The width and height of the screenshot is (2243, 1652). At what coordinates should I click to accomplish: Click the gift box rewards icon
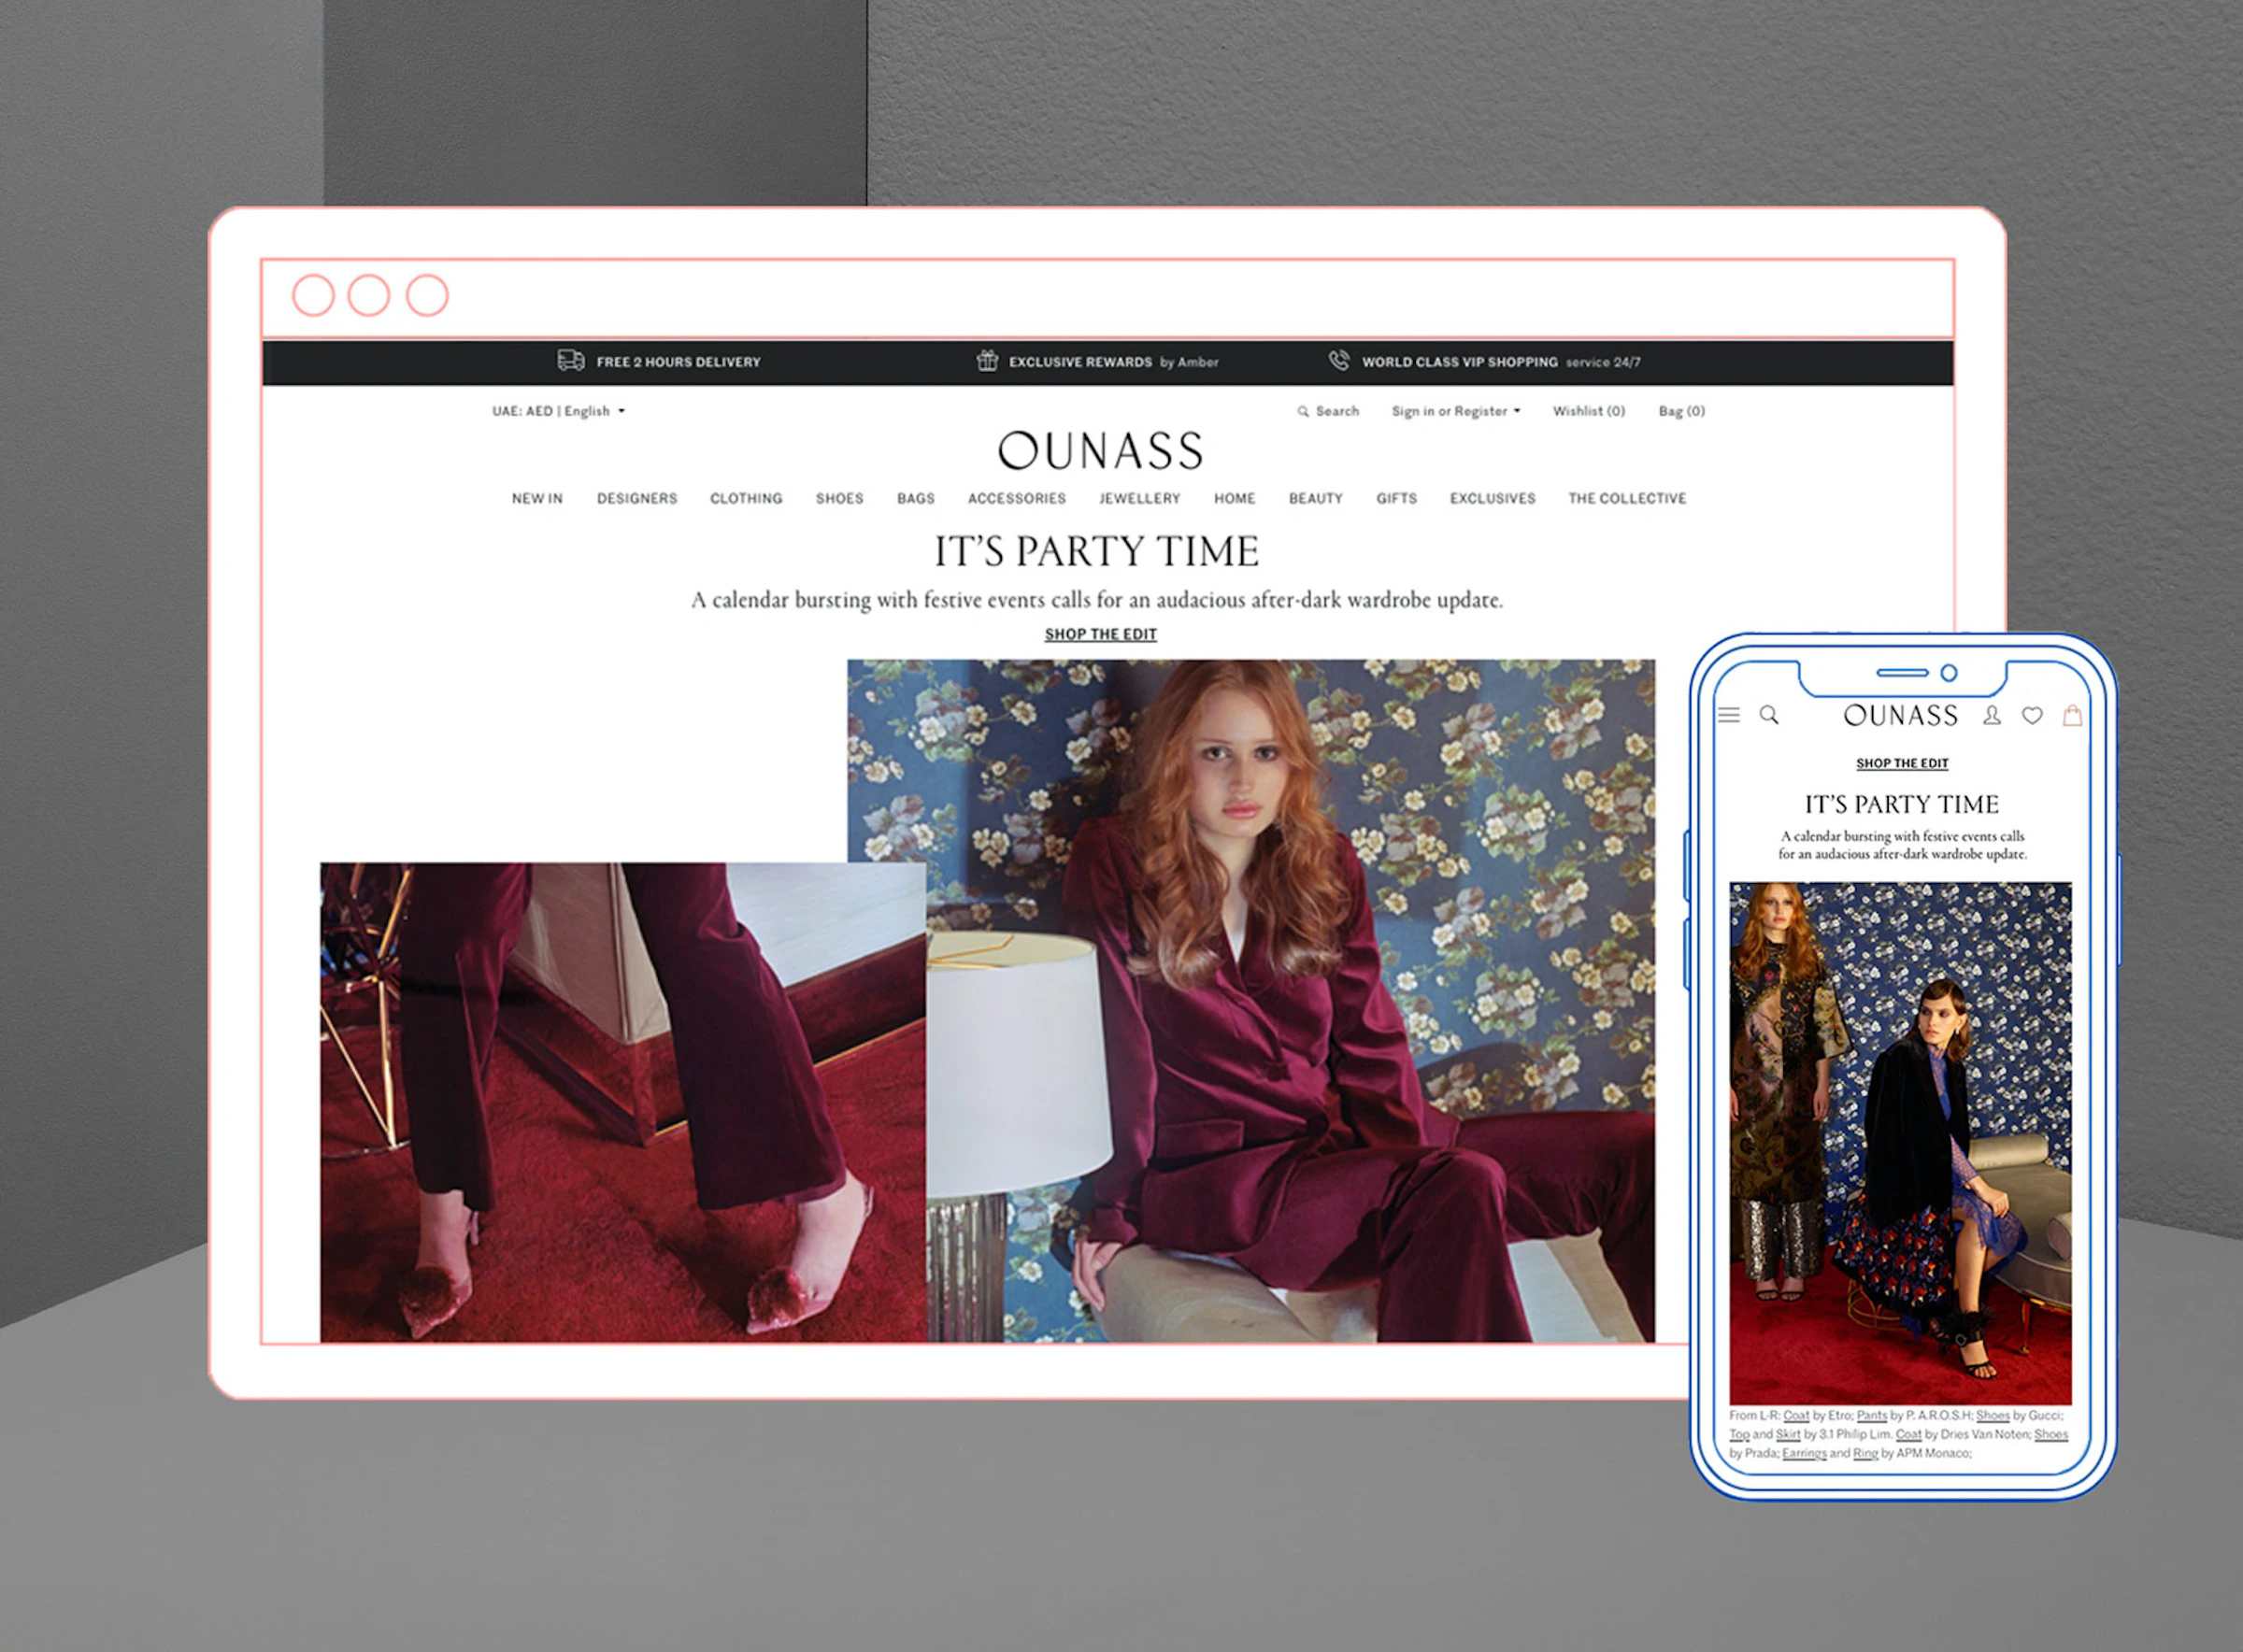[x=987, y=360]
